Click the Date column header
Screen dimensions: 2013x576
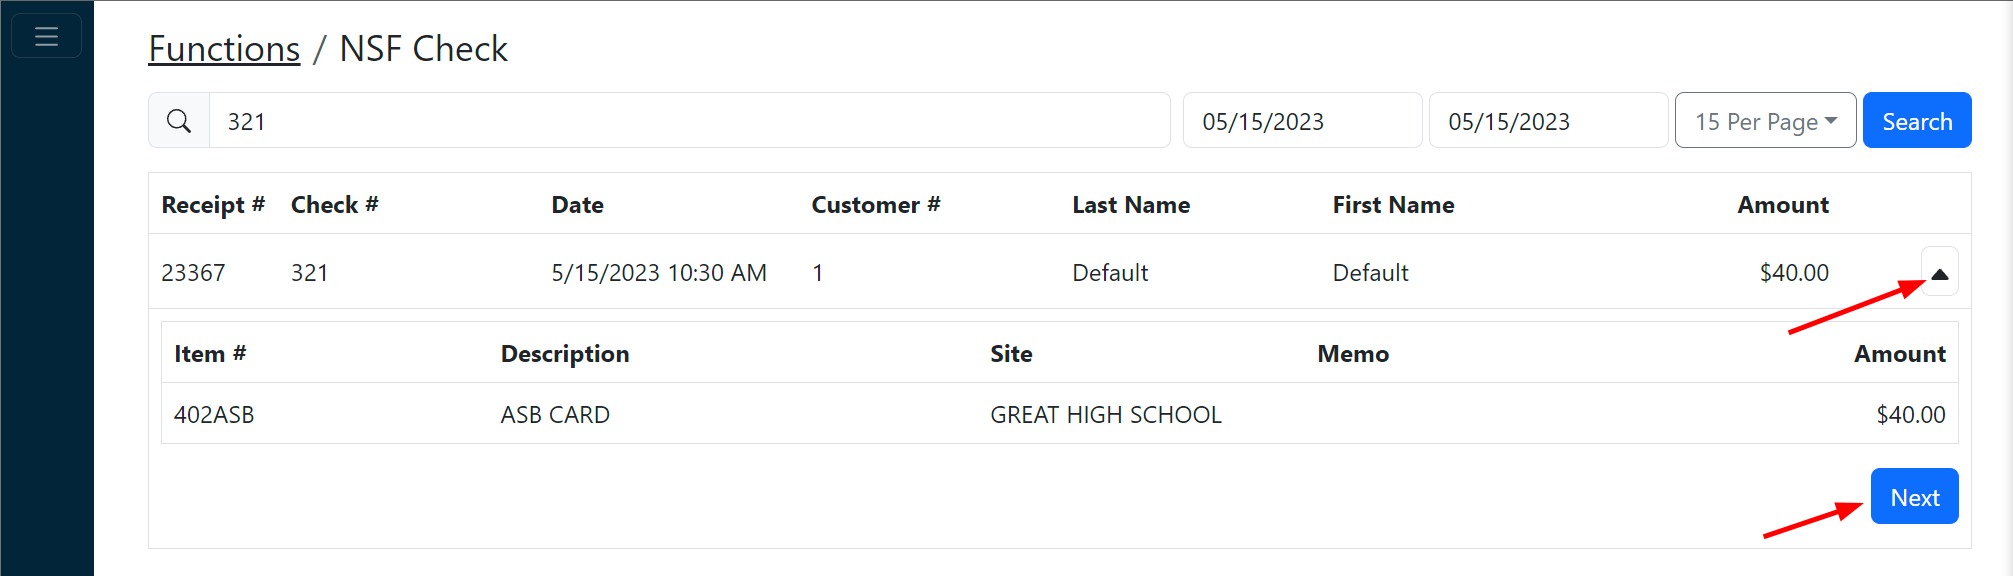point(577,204)
